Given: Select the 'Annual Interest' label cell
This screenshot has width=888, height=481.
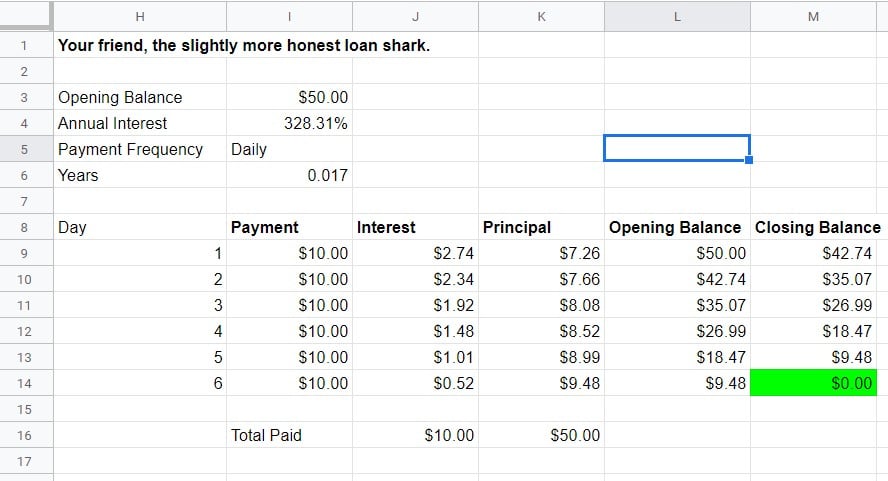Looking at the screenshot, I should click(140, 124).
